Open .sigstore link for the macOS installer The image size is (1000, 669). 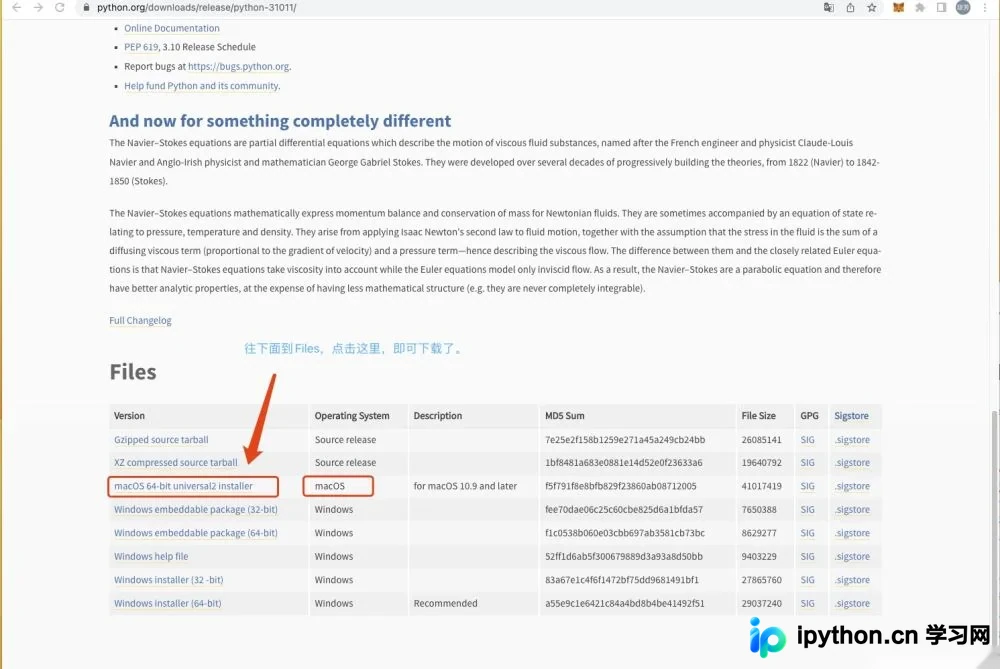[852, 486]
